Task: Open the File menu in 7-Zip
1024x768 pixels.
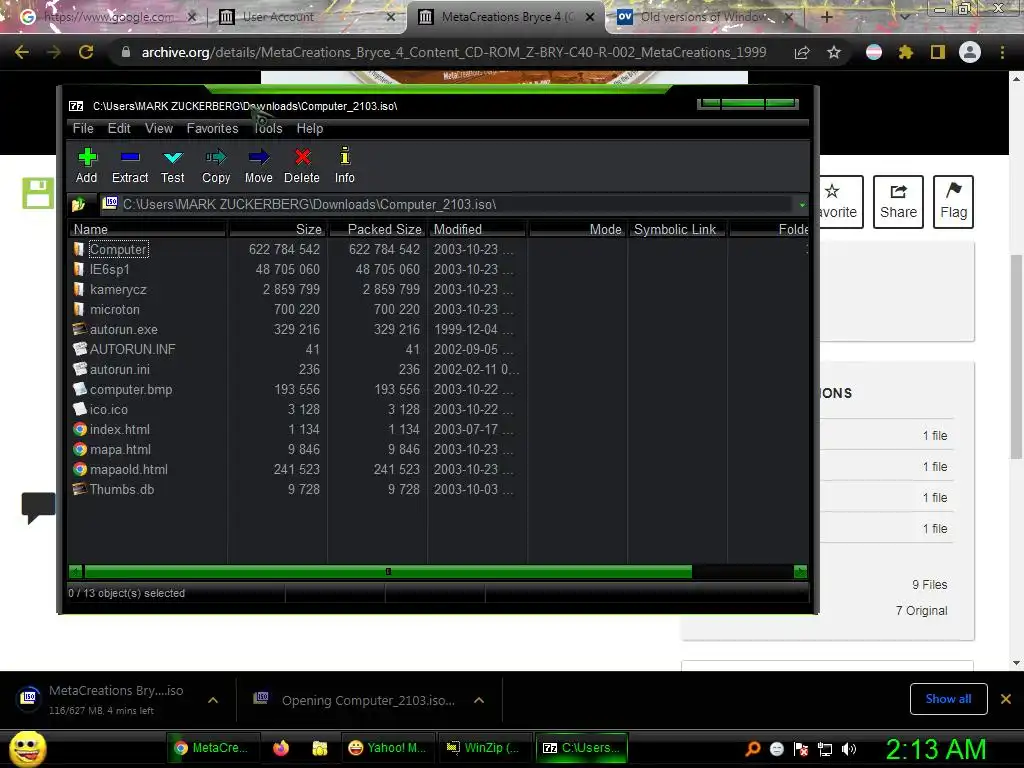Action: (83, 129)
